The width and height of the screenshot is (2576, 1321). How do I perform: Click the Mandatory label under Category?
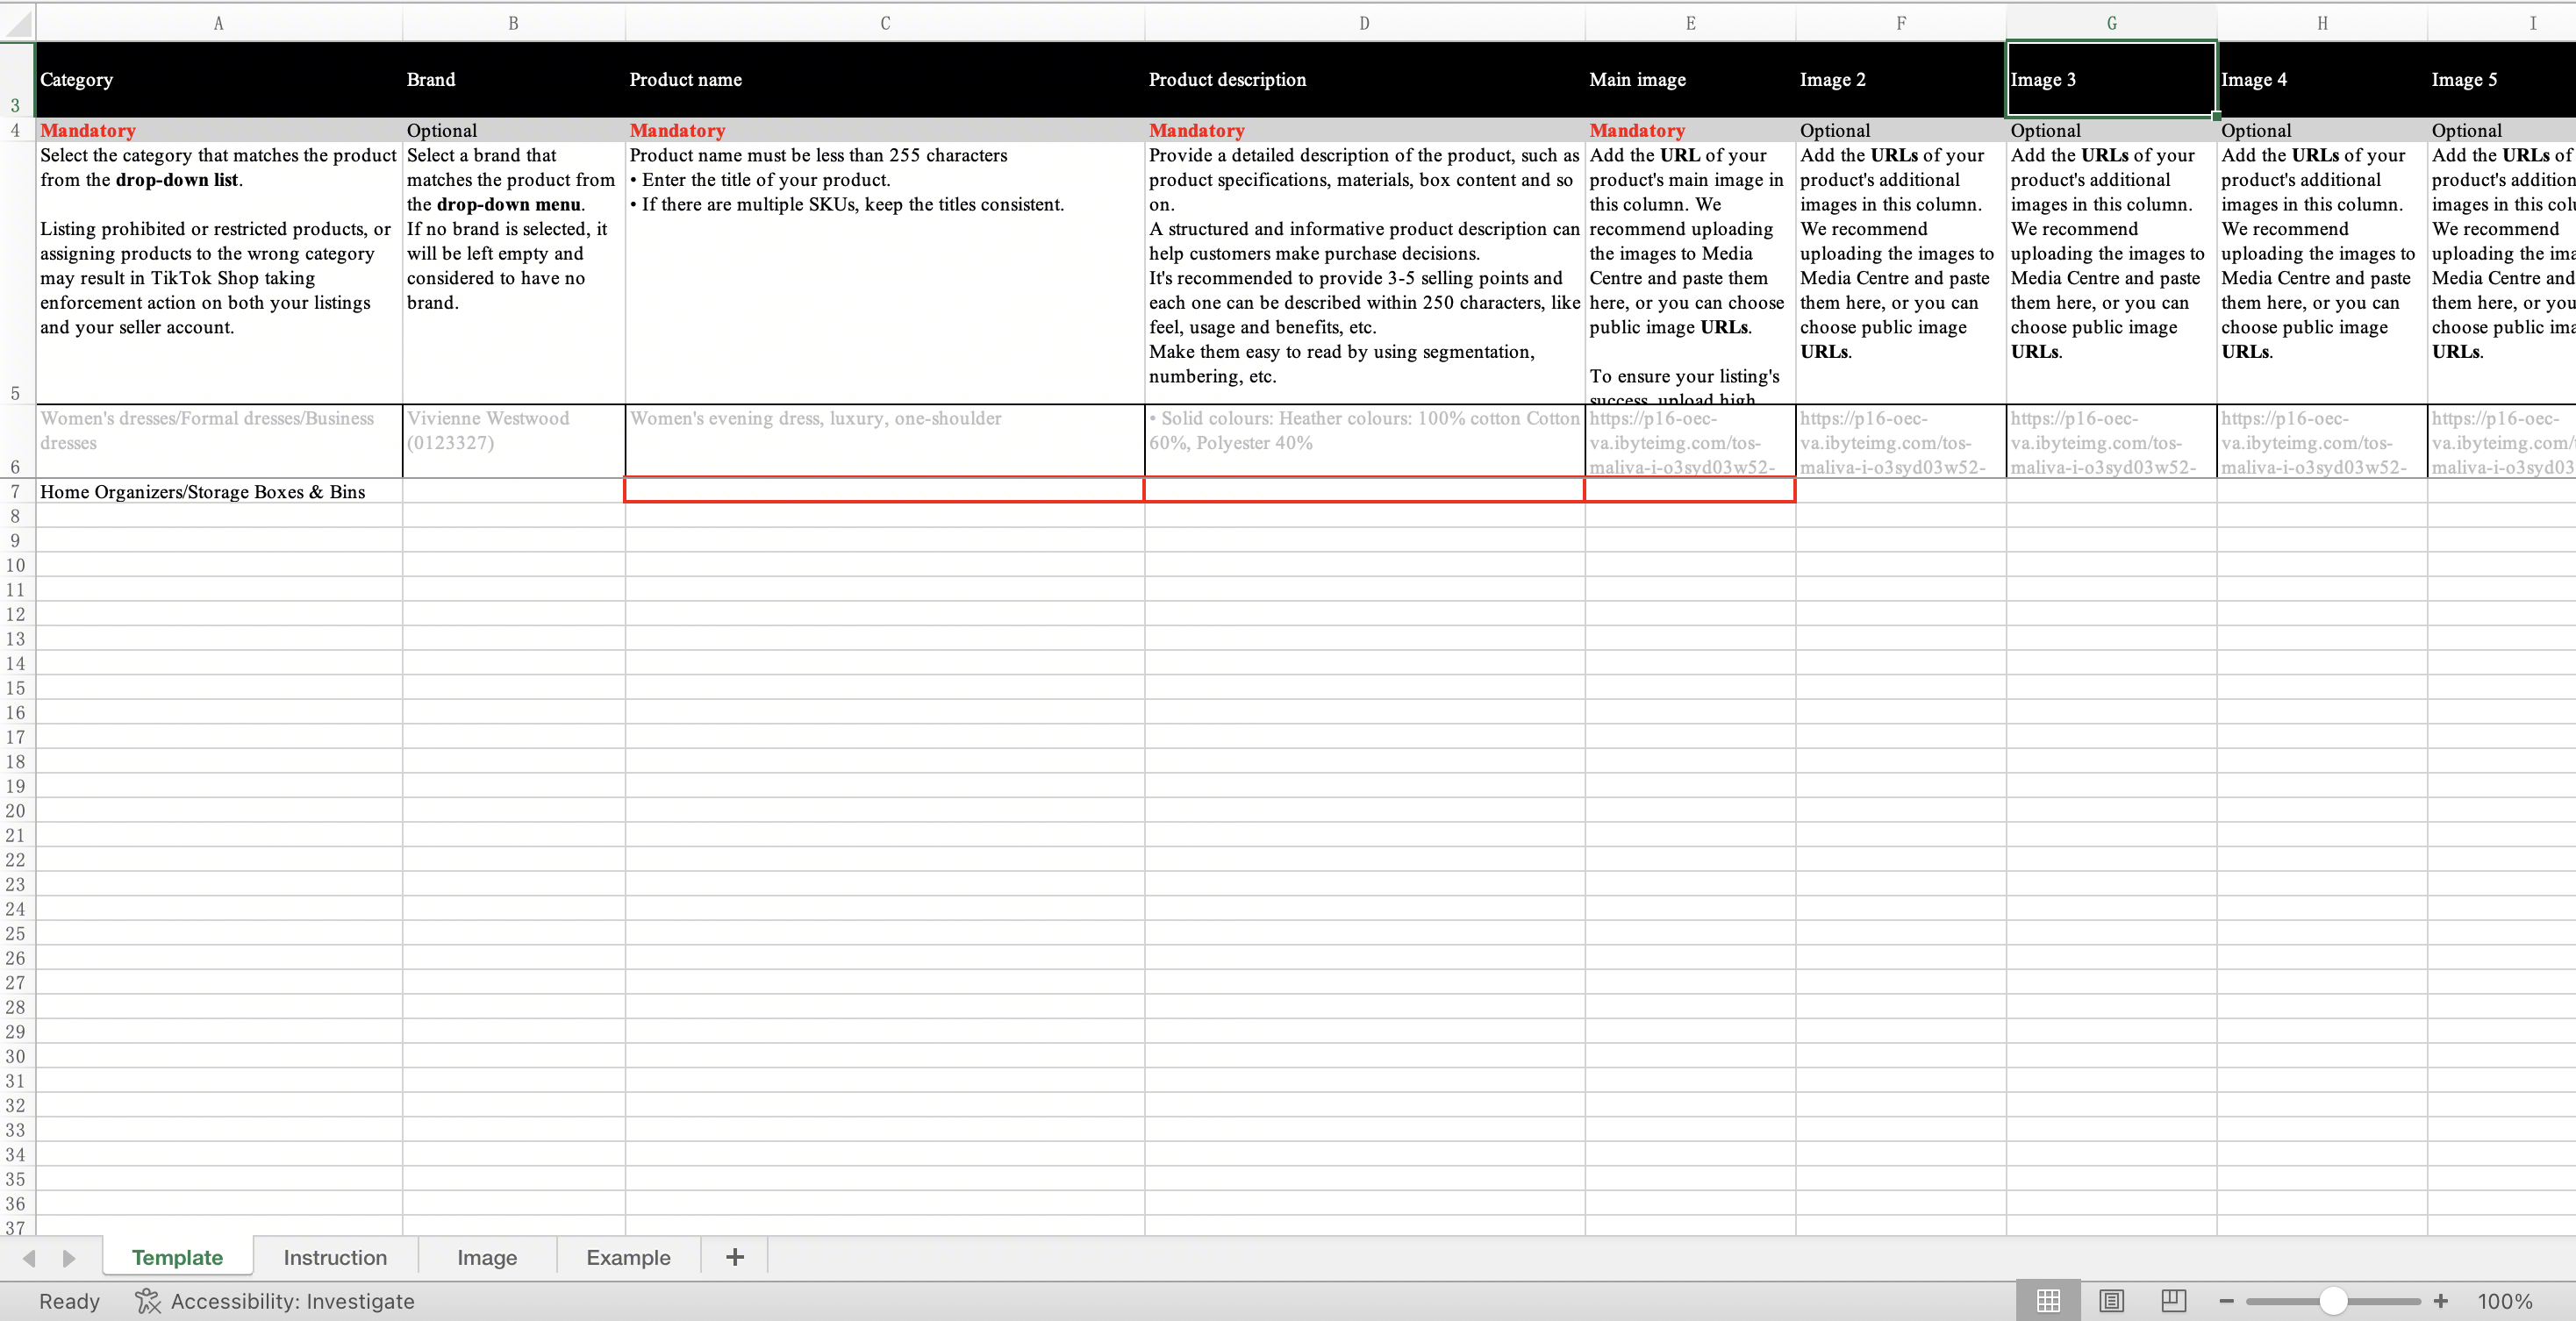(x=88, y=130)
